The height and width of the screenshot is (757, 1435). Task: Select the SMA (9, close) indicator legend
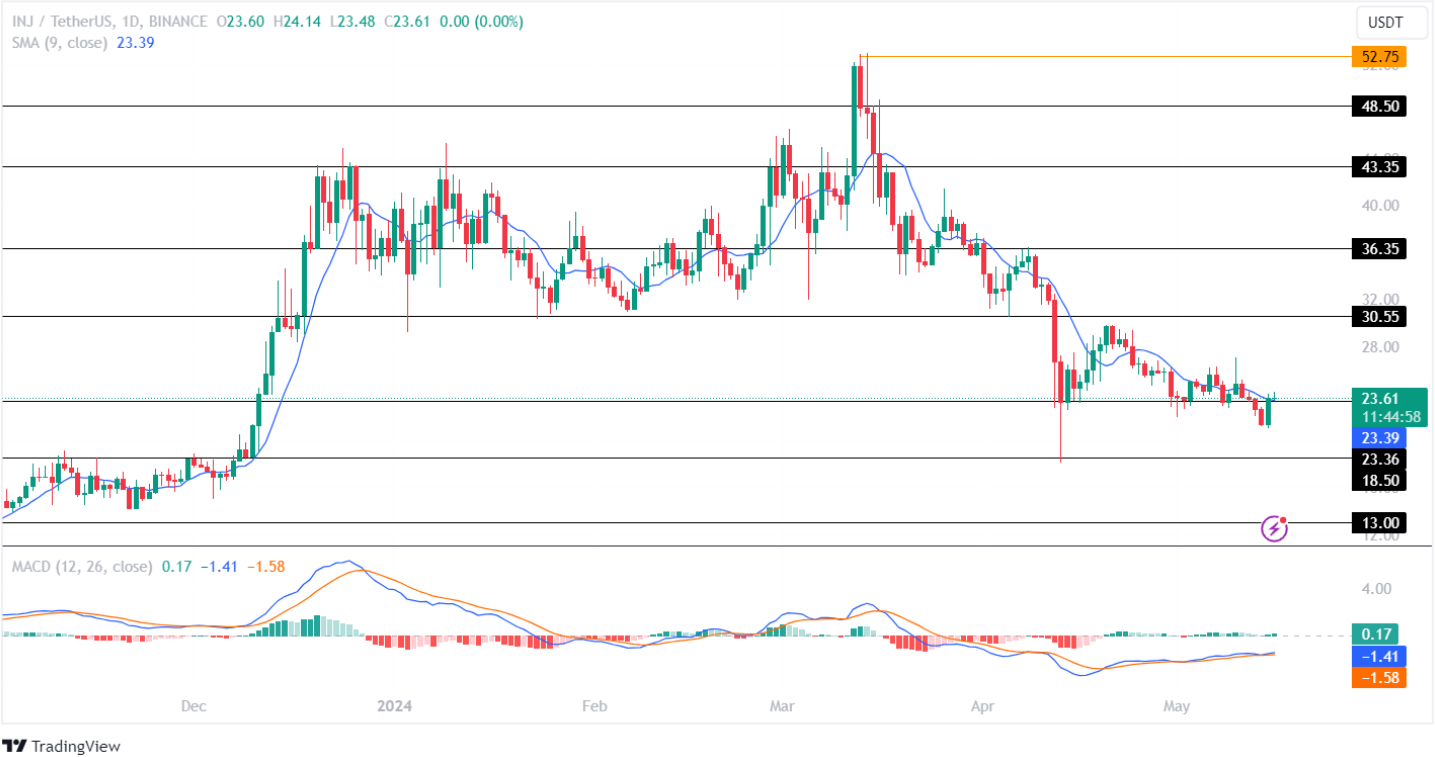60,42
